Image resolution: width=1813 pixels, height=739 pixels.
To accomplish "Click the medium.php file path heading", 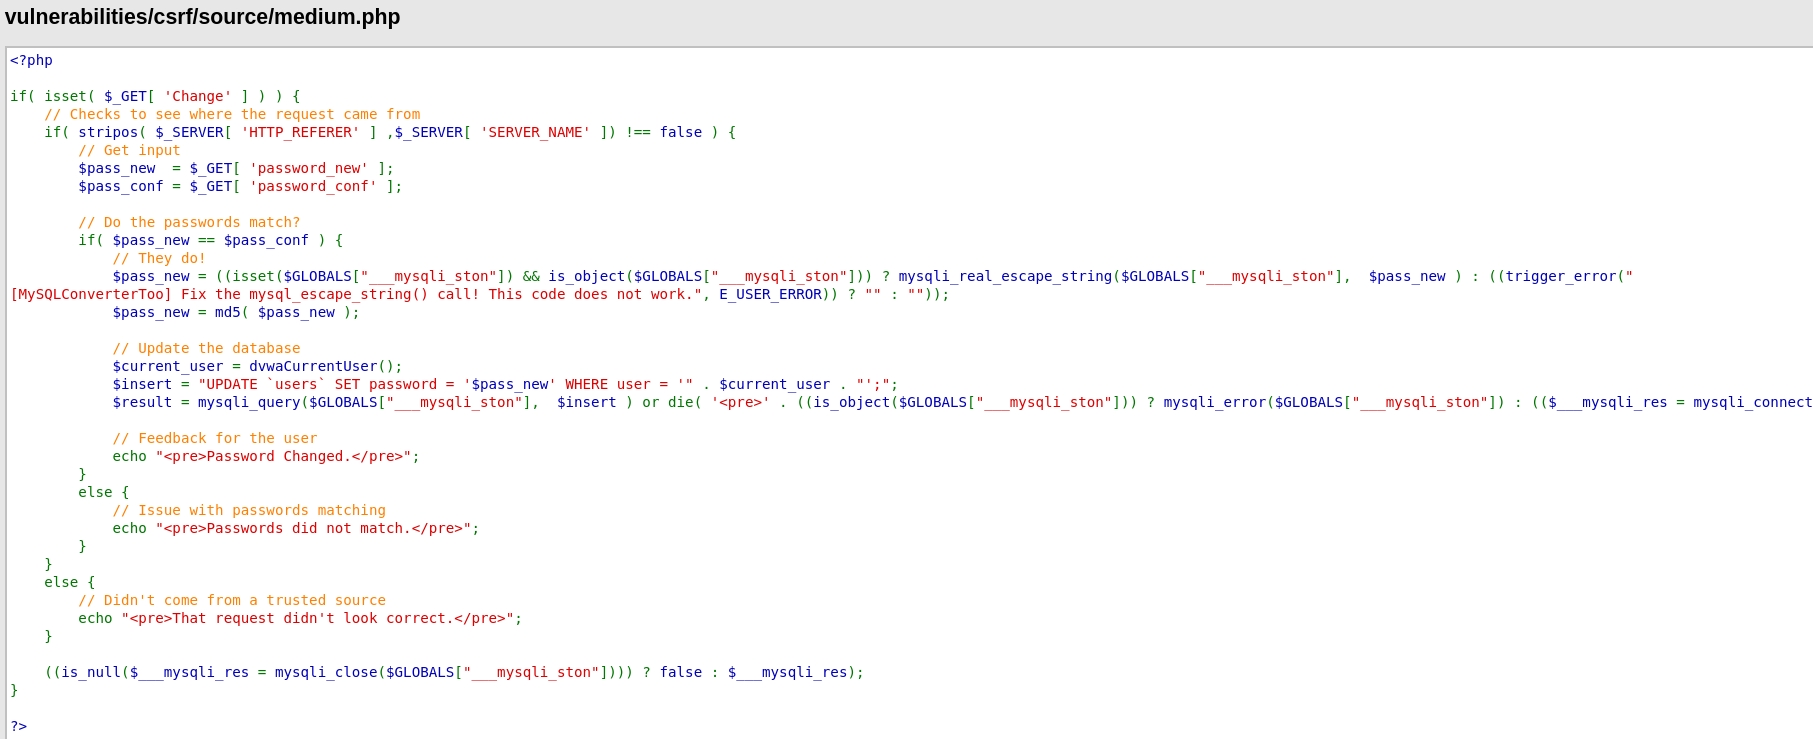I will (x=202, y=17).
